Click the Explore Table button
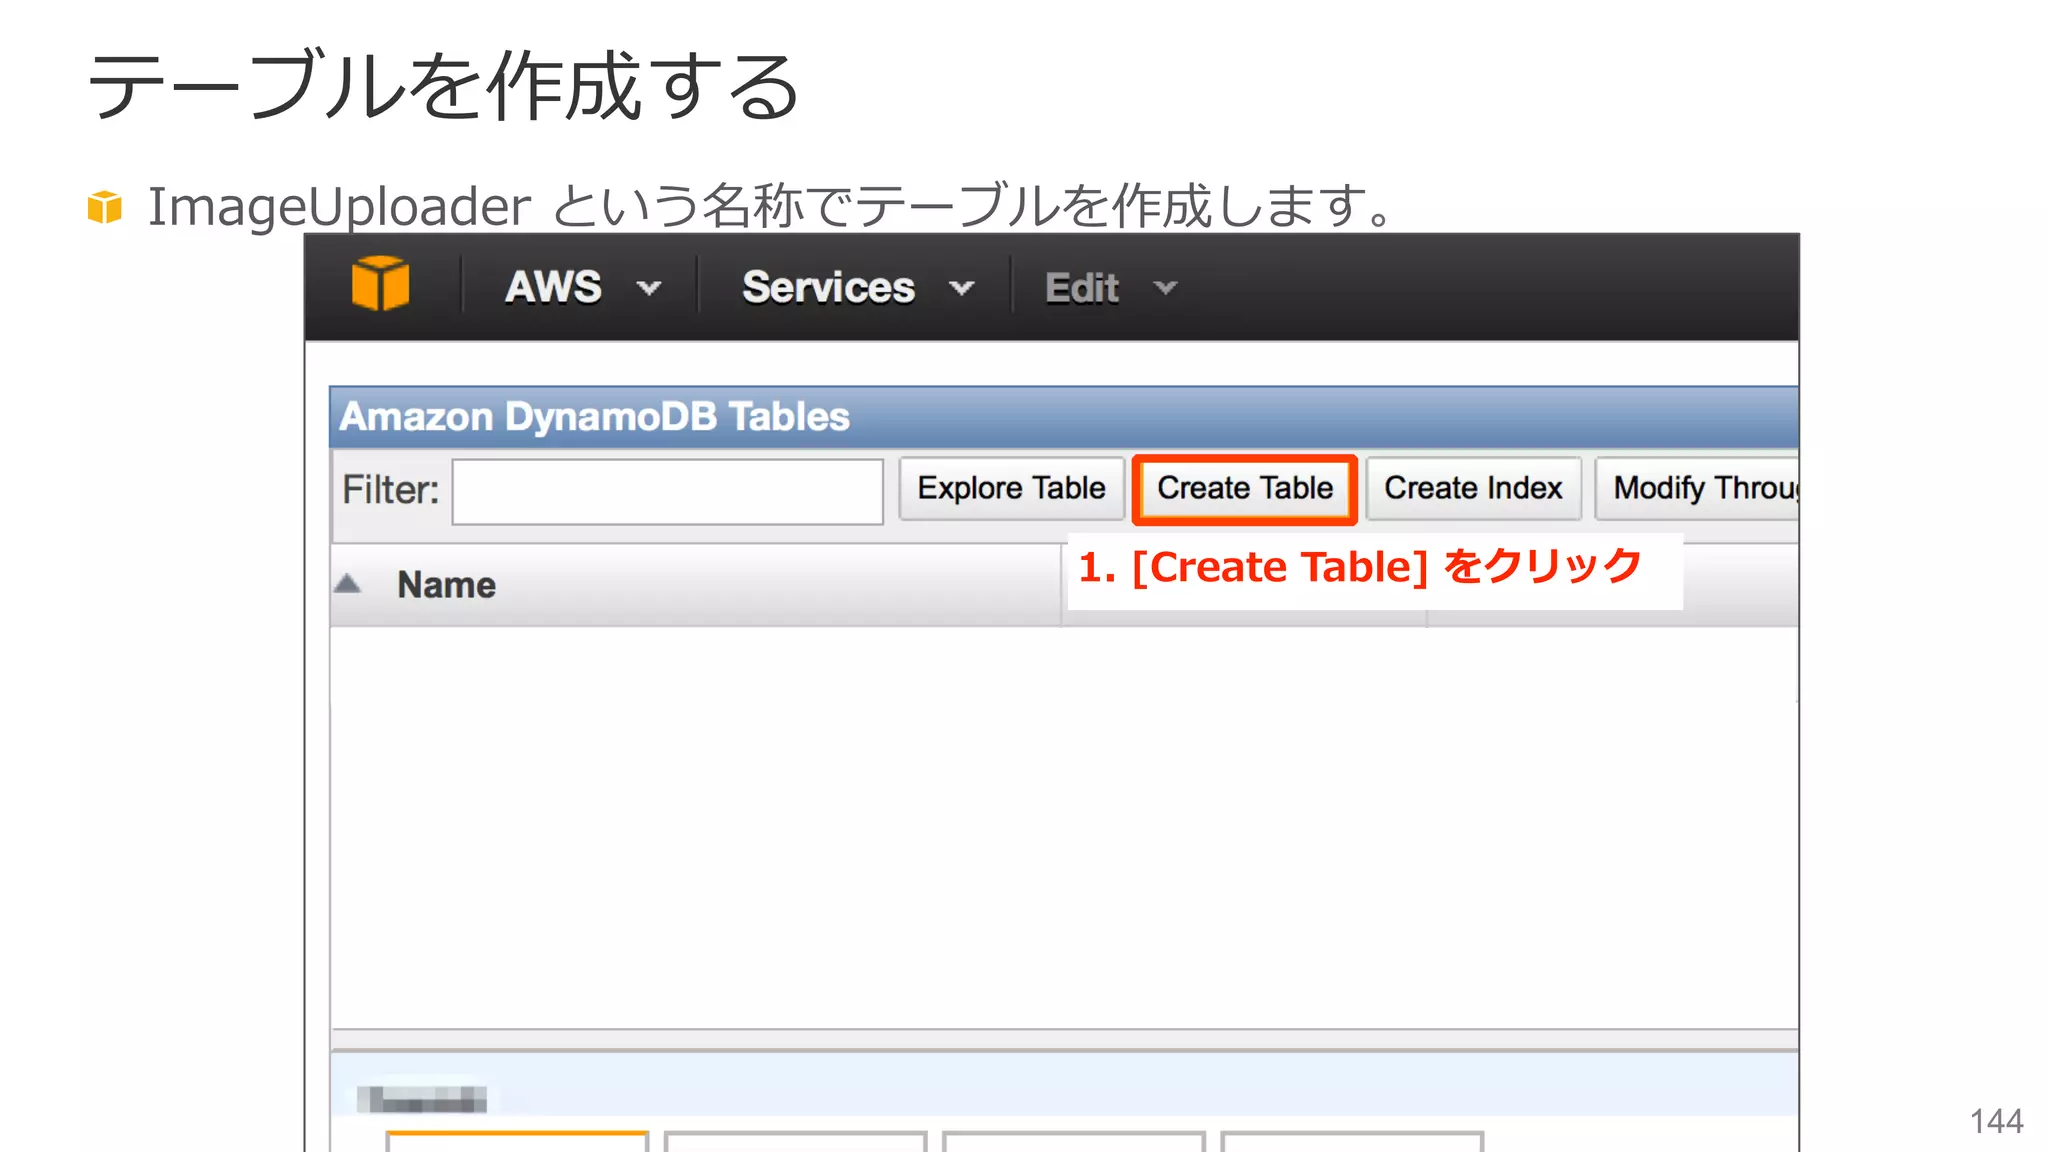The height and width of the screenshot is (1152, 2048). tap(1011, 489)
